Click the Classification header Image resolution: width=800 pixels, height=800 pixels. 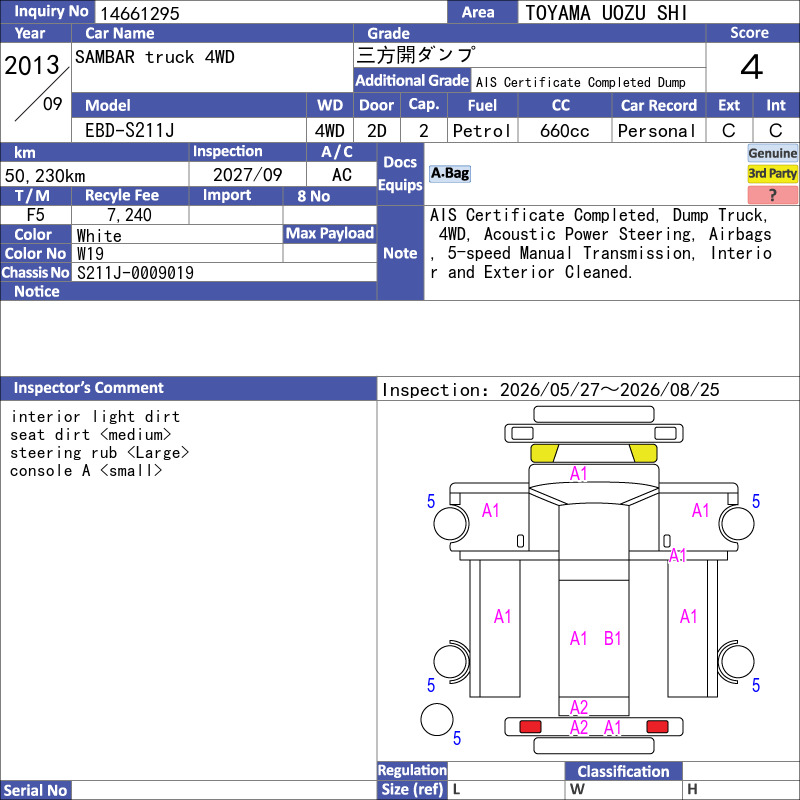pos(623,771)
